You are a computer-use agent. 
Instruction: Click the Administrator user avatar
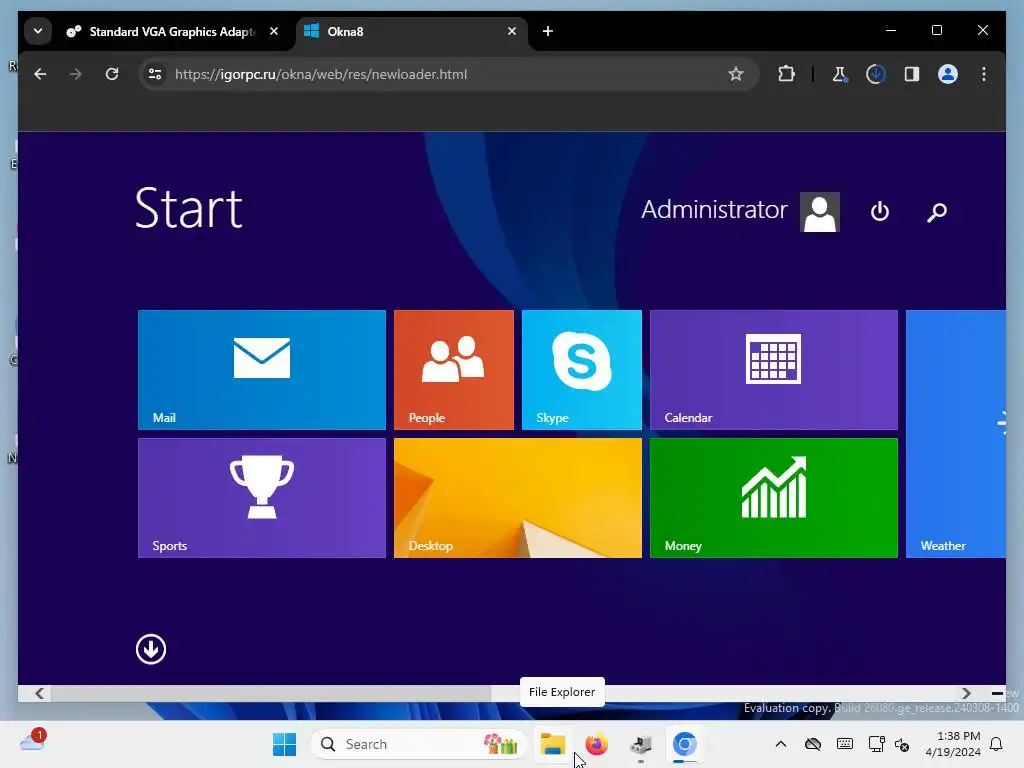[820, 212]
